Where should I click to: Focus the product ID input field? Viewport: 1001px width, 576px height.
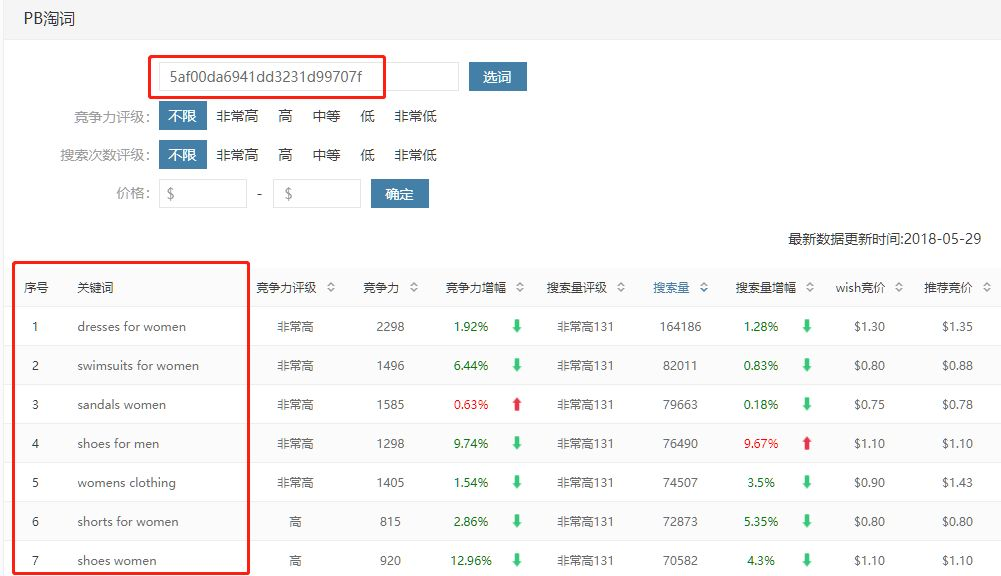tap(308, 77)
